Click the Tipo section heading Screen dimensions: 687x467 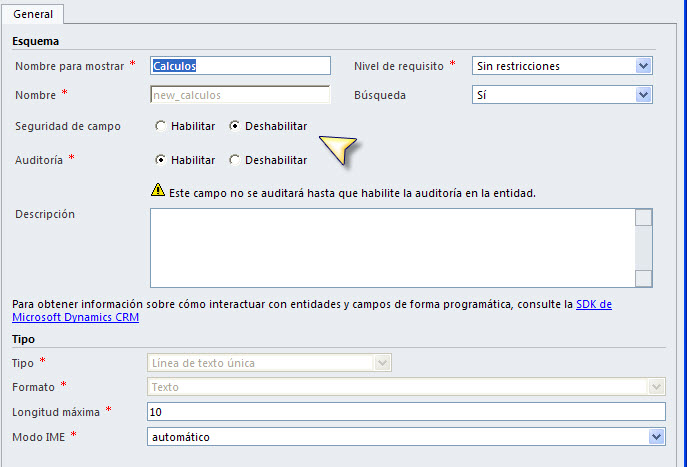pos(23,339)
